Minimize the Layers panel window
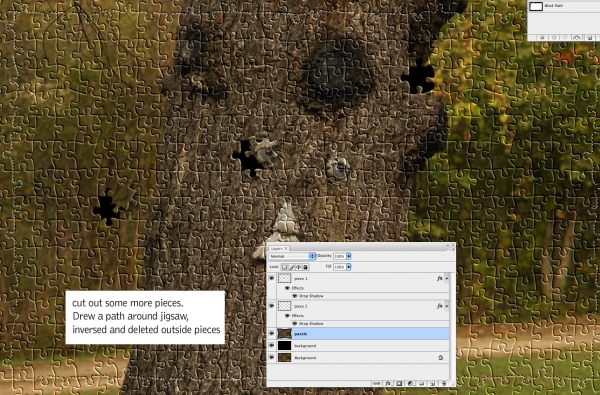600x395 pixels. point(448,245)
